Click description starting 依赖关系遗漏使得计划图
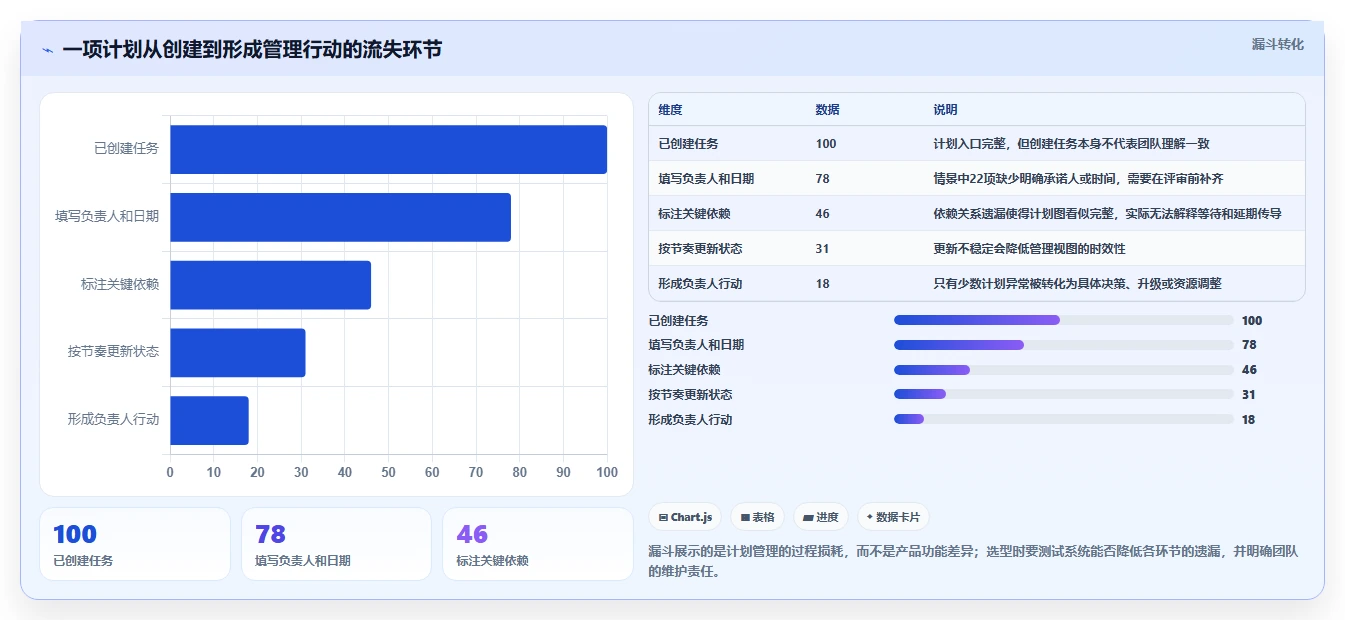 pyautogui.click(x=1107, y=214)
